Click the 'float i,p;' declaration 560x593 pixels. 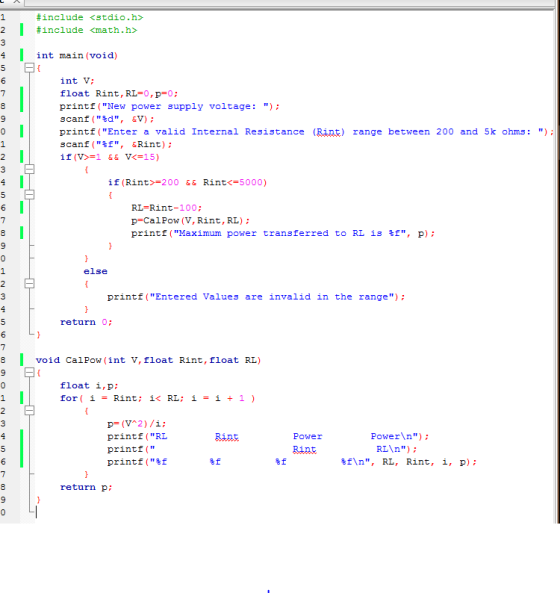point(89,386)
